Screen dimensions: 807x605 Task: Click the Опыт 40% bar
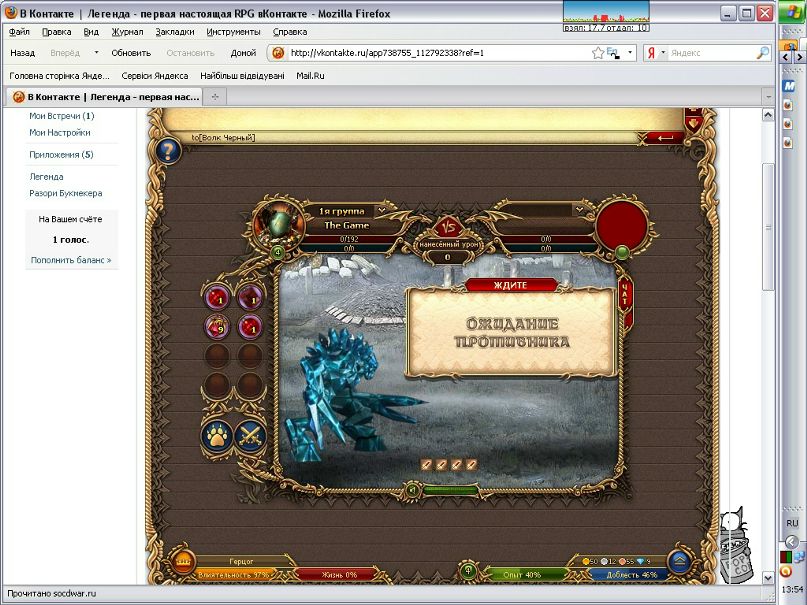click(524, 575)
